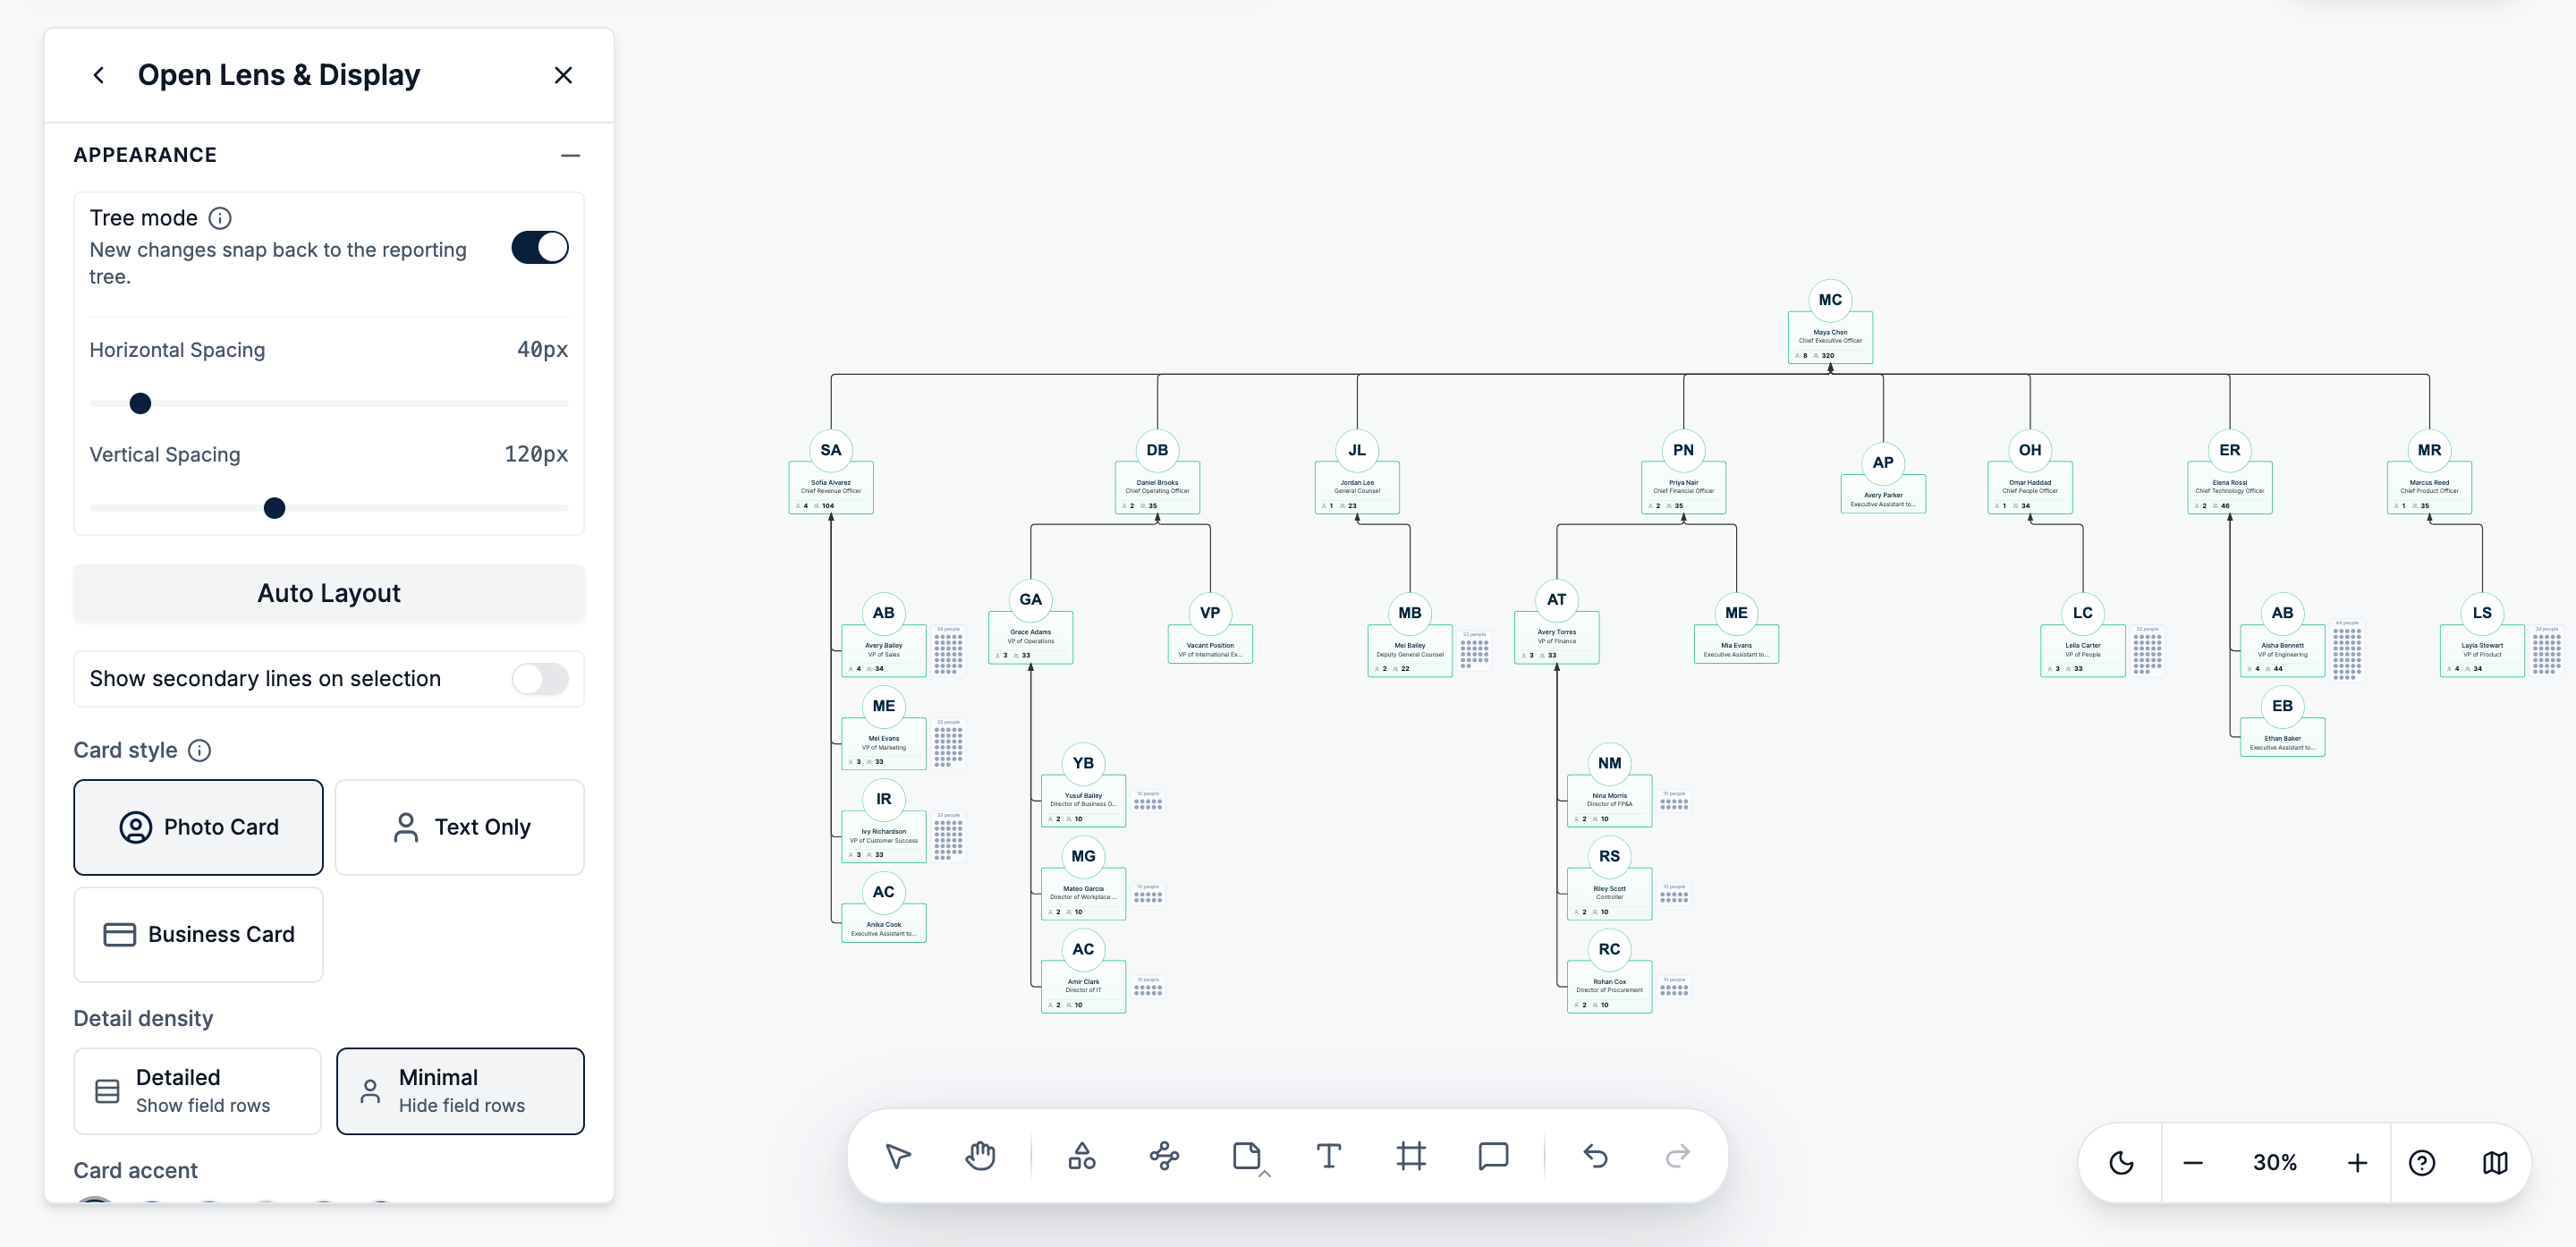Screen dimensions: 2576x1247
Task: Select Text Only card style
Action: pyautogui.click(x=459, y=827)
